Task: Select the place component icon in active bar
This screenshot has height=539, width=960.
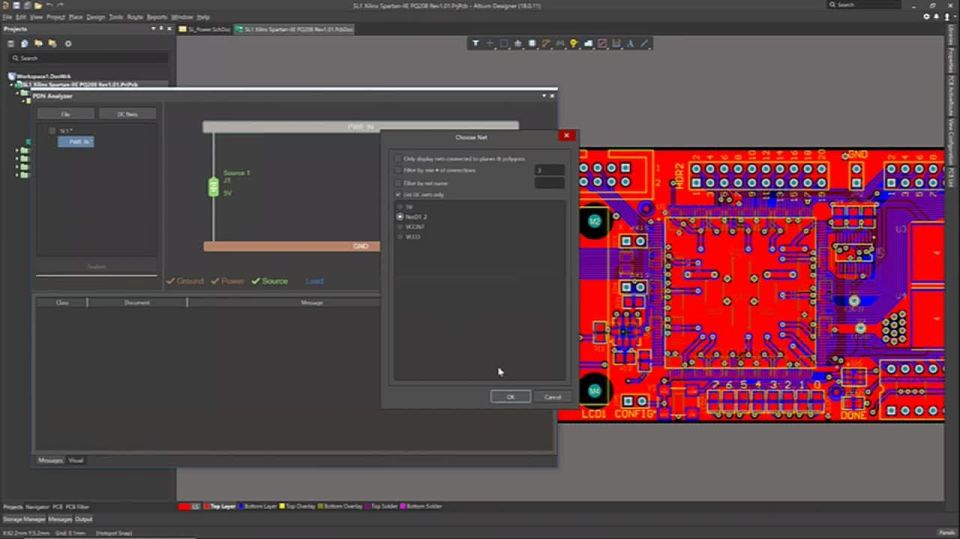Action: 532,43
